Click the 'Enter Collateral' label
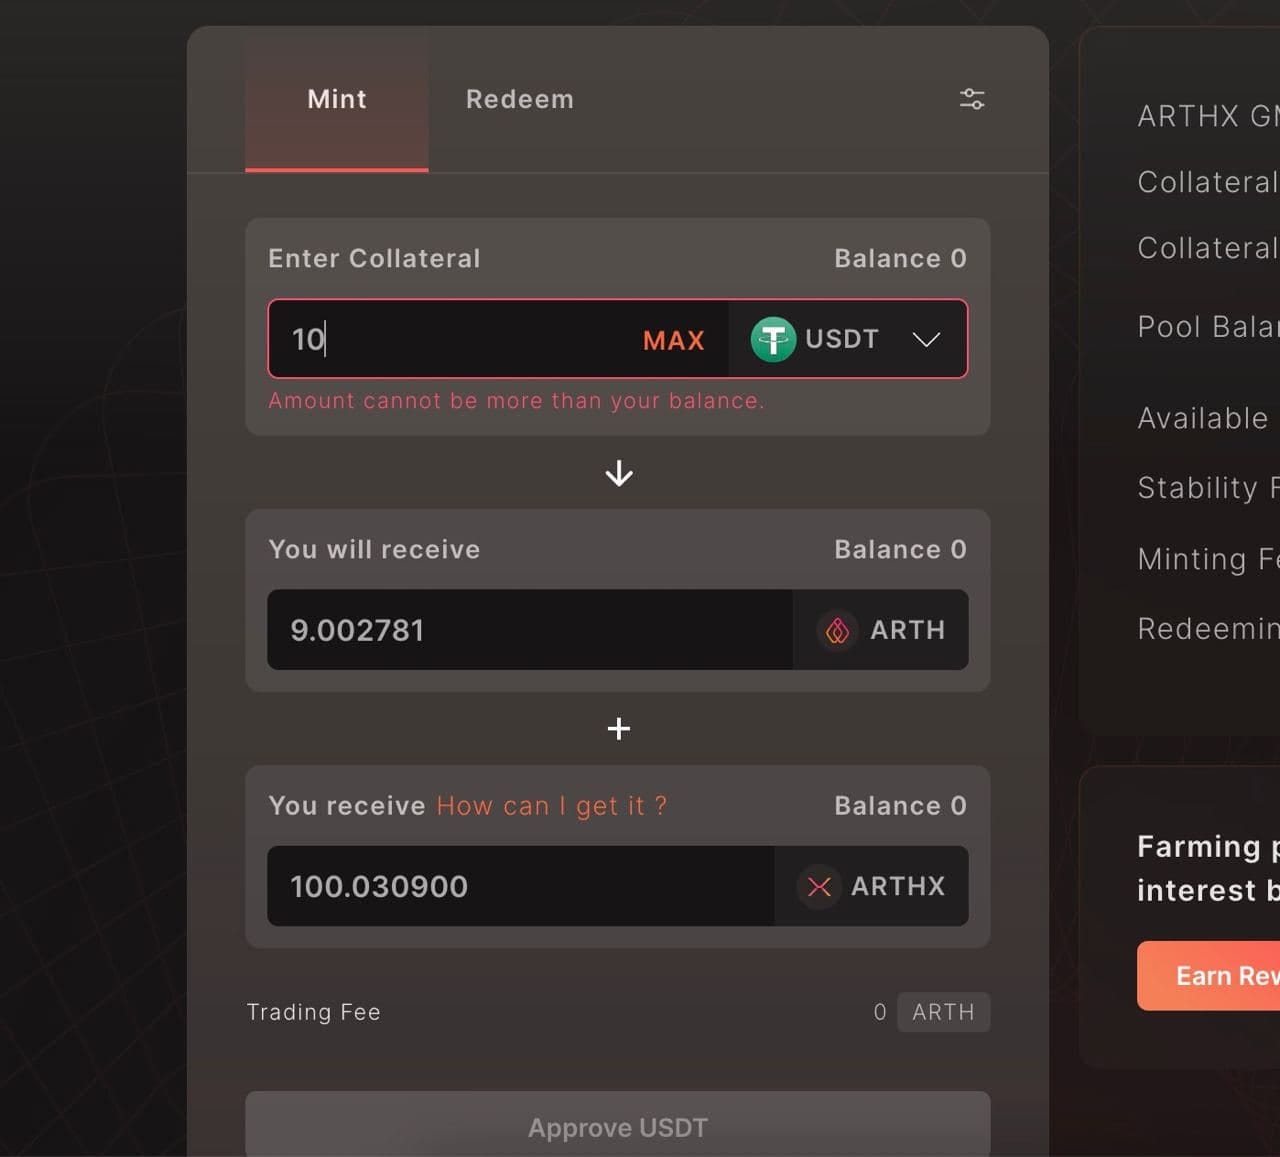 point(374,258)
